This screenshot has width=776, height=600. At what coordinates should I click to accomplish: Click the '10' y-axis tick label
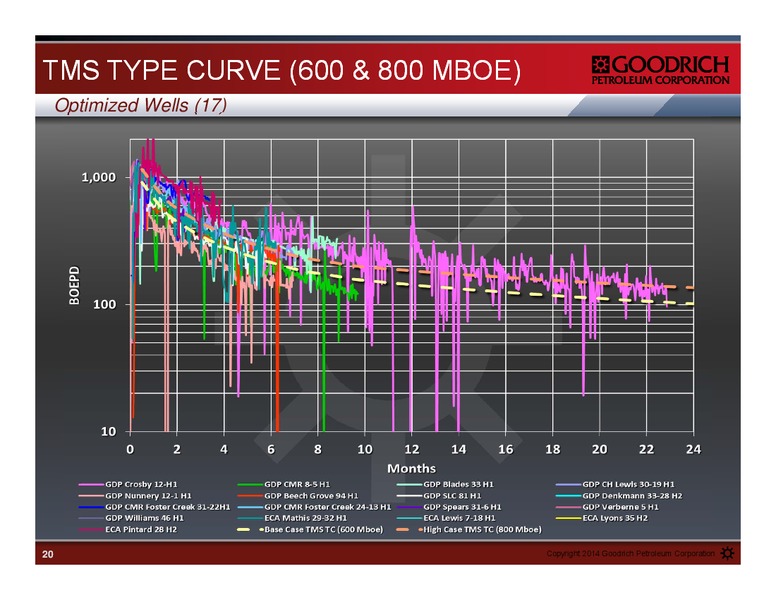pyautogui.click(x=108, y=431)
